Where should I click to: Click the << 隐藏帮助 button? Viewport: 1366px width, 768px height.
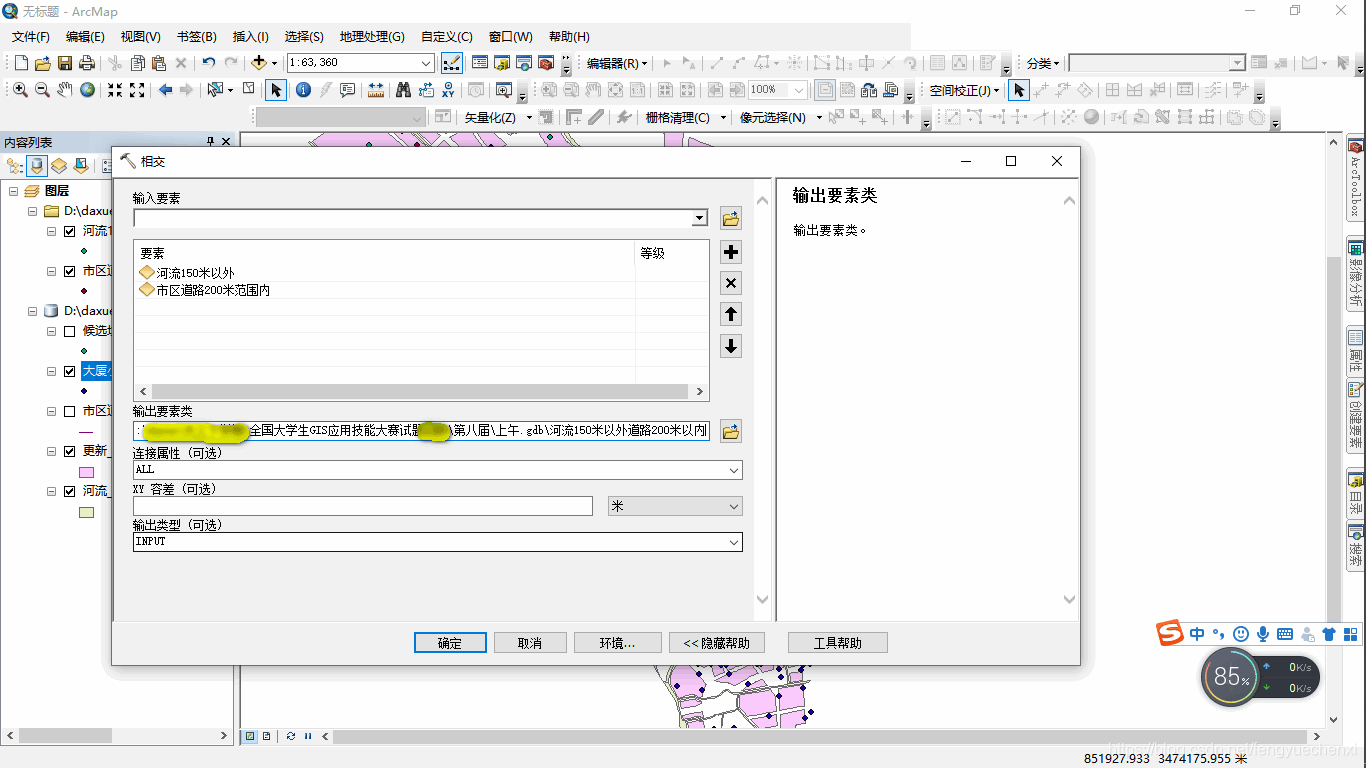(x=716, y=643)
